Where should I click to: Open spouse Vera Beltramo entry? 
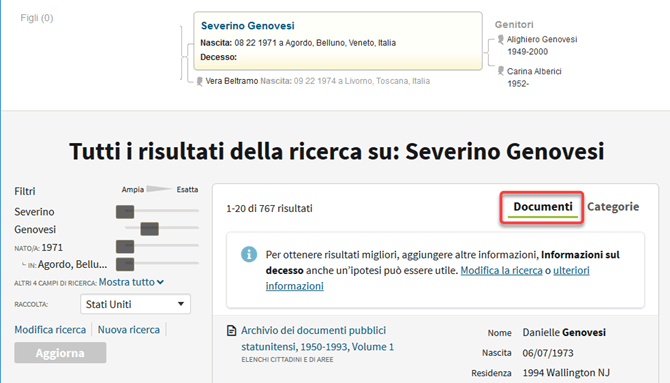coord(232,81)
